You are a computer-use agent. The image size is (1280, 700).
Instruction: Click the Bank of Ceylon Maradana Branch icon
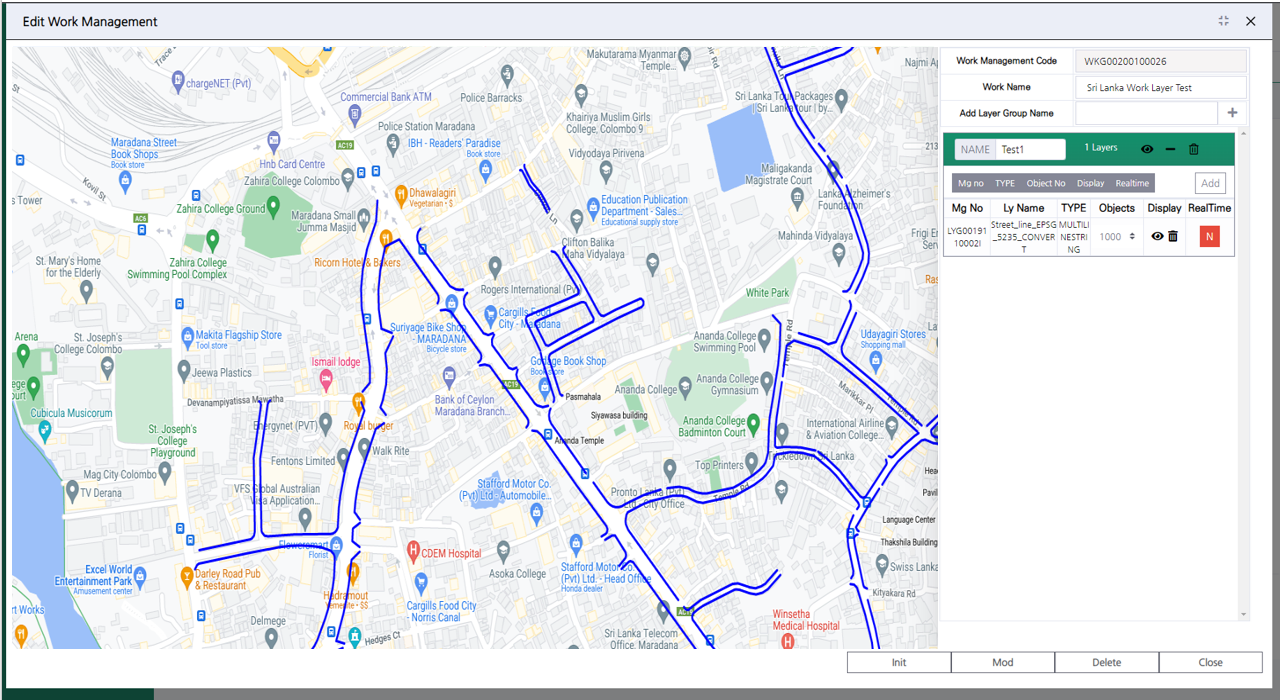448,378
